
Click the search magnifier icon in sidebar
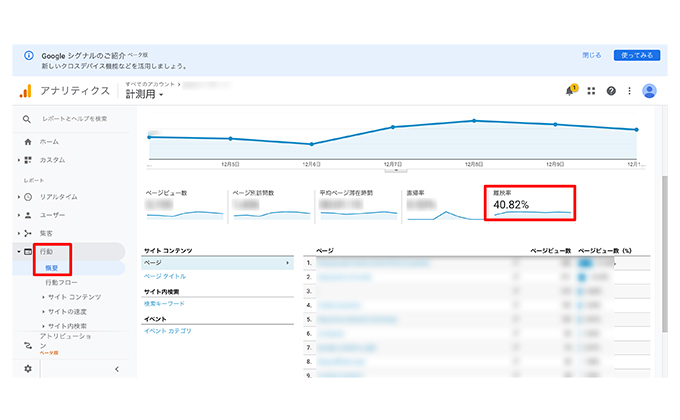pos(27,119)
